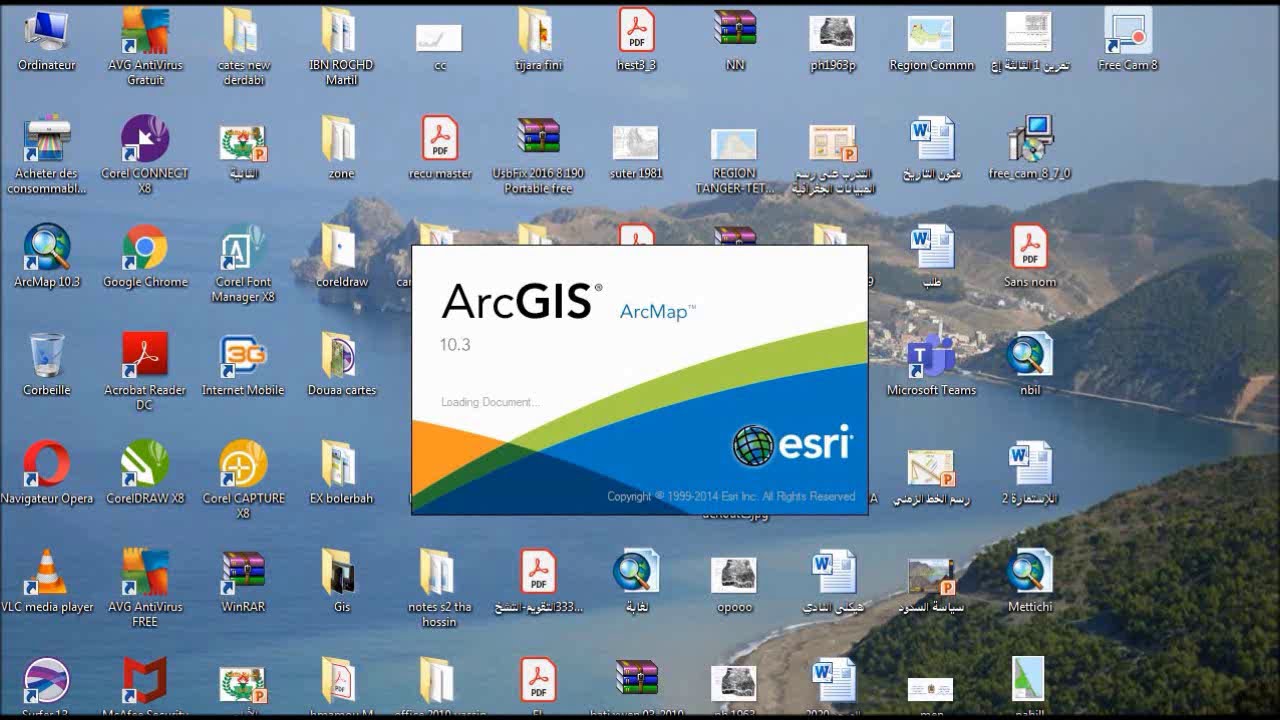Open the Ordinateur desktop icon
Viewport: 1280px width, 720px height.
pyautogui.click(x=46, y=32)
